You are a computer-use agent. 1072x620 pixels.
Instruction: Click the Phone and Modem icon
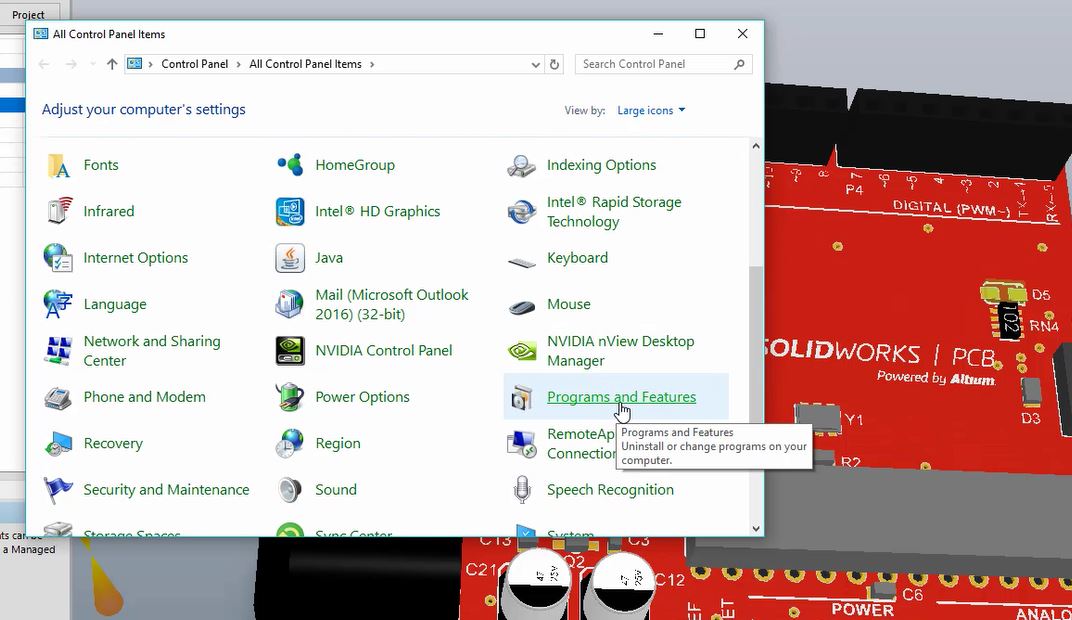(58, 397)
